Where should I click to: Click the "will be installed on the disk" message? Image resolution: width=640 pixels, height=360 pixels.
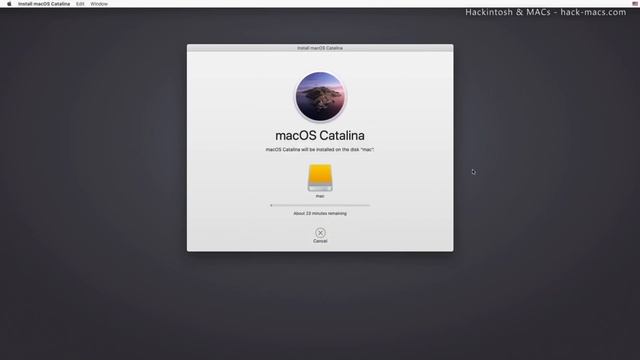tap(320, 150)
